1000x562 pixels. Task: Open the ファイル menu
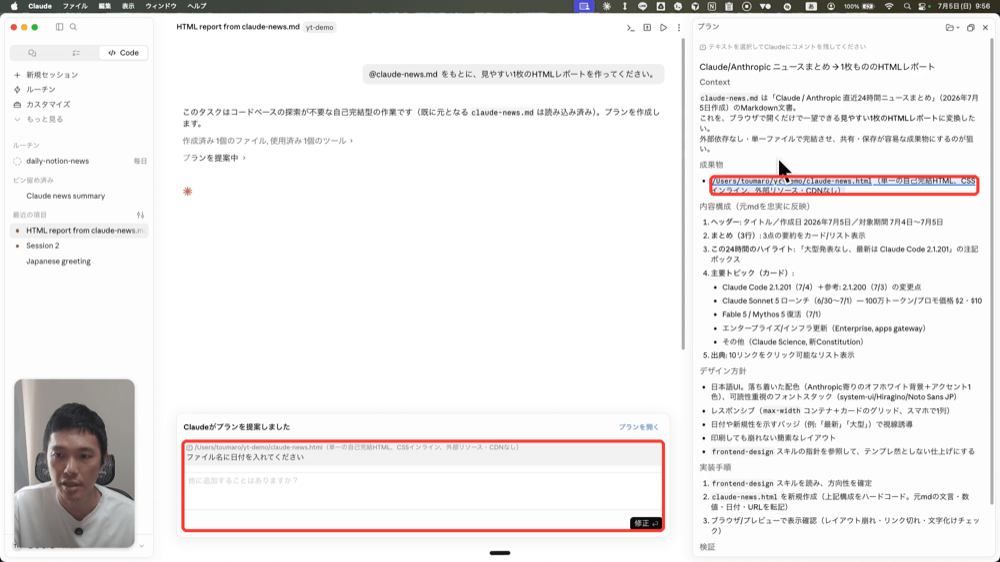75,6
